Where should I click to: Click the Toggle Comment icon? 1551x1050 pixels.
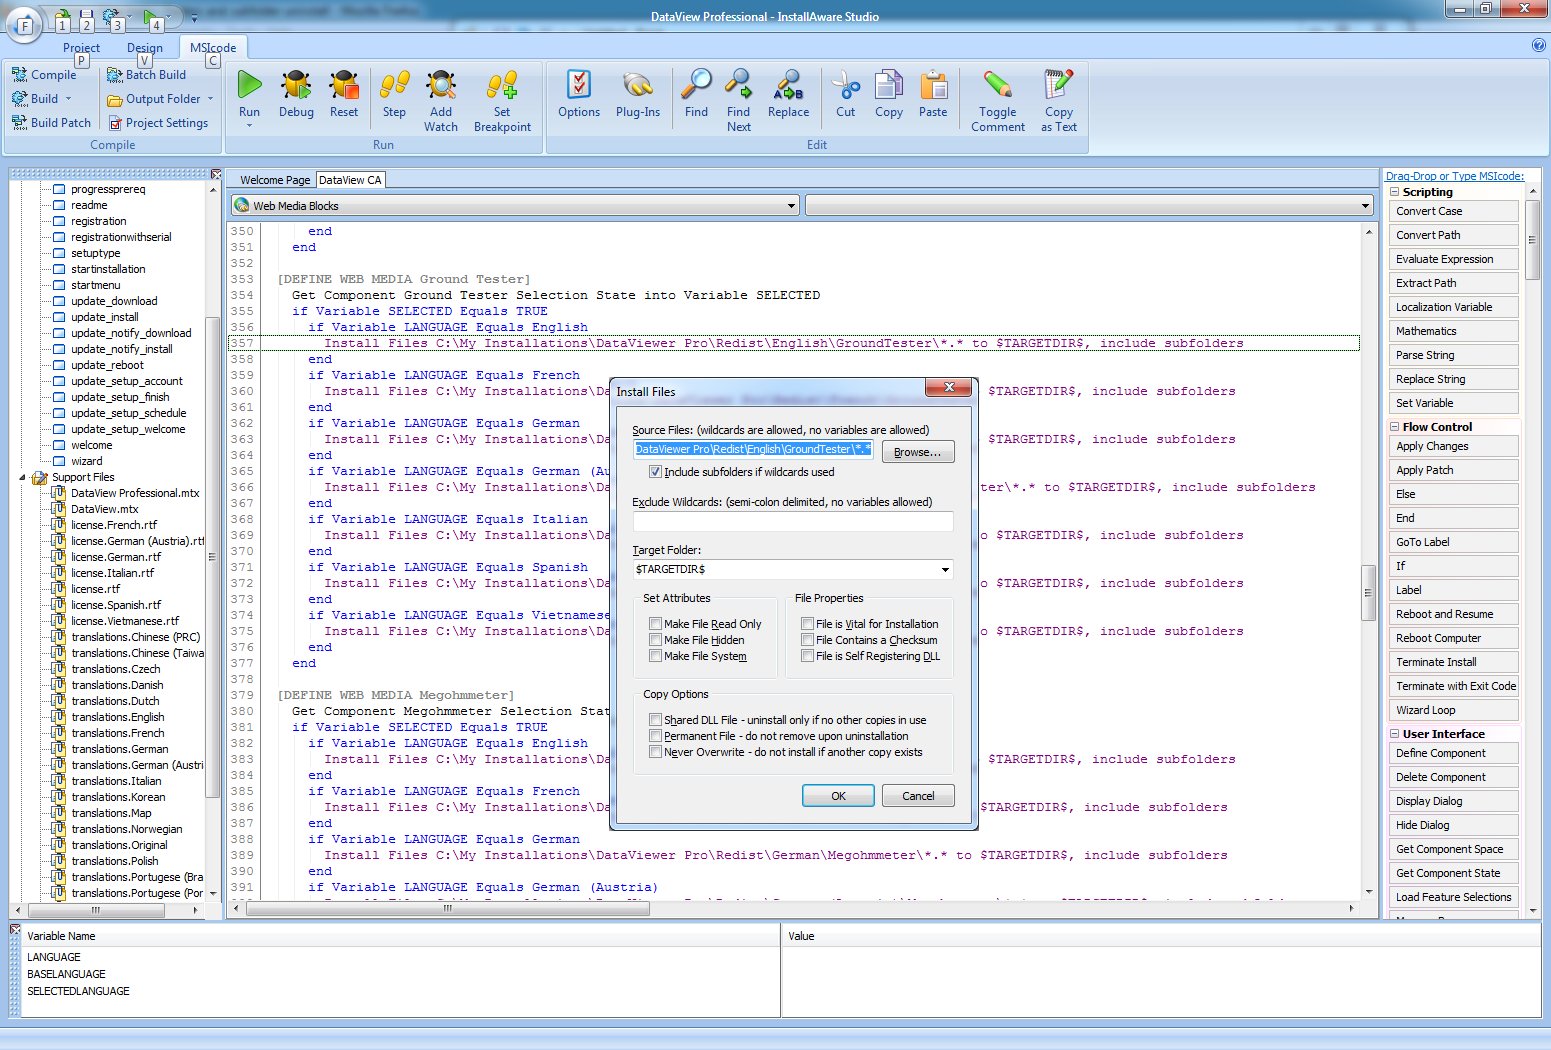[x=998, y=85]
